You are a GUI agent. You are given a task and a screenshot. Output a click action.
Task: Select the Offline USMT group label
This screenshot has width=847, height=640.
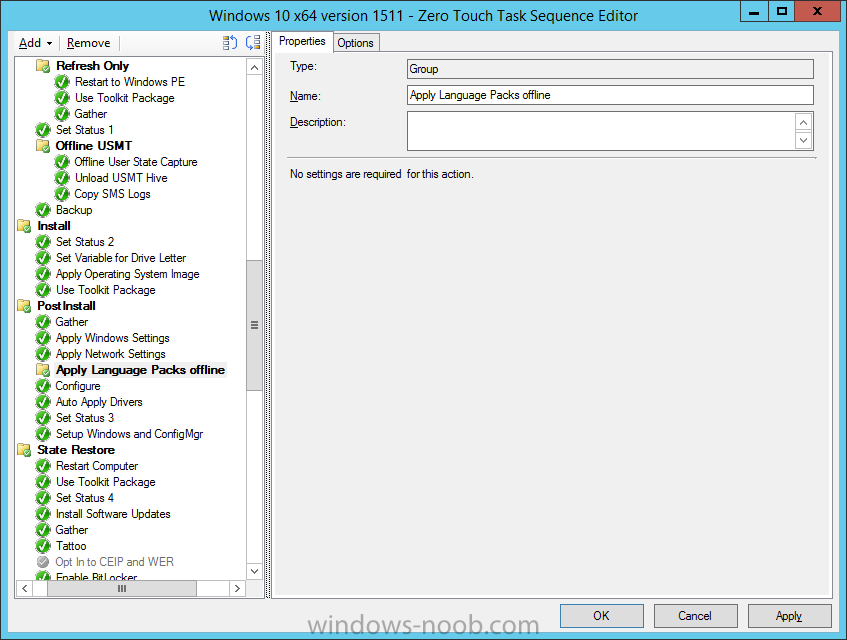point(93,146)
